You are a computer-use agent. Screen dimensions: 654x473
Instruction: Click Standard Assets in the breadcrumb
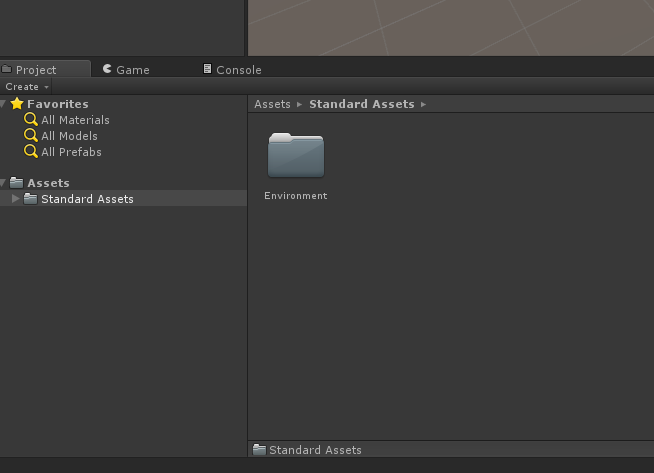[362, 104]
